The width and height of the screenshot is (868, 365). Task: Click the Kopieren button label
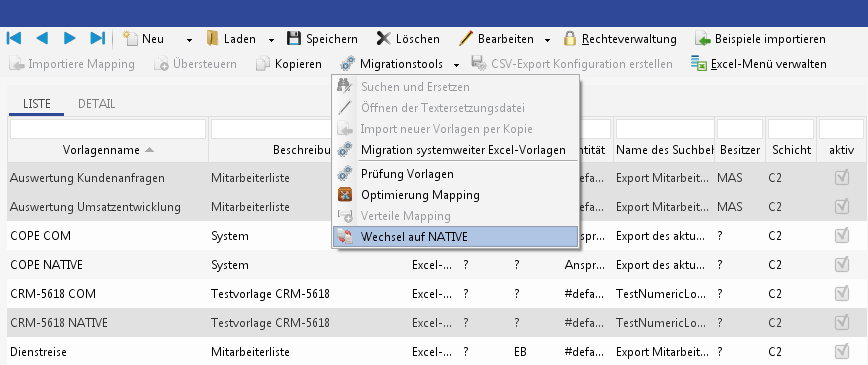click(298, 64)
